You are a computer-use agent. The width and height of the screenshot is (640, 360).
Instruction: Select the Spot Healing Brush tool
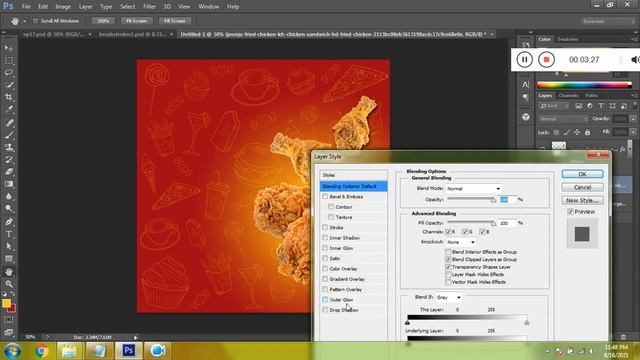[x=9, y=122]
